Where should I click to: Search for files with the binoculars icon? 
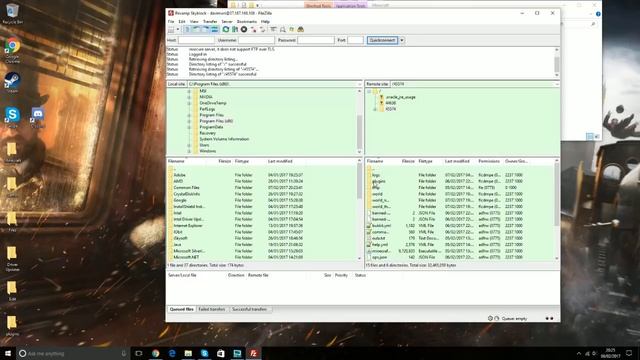[301, 29]
